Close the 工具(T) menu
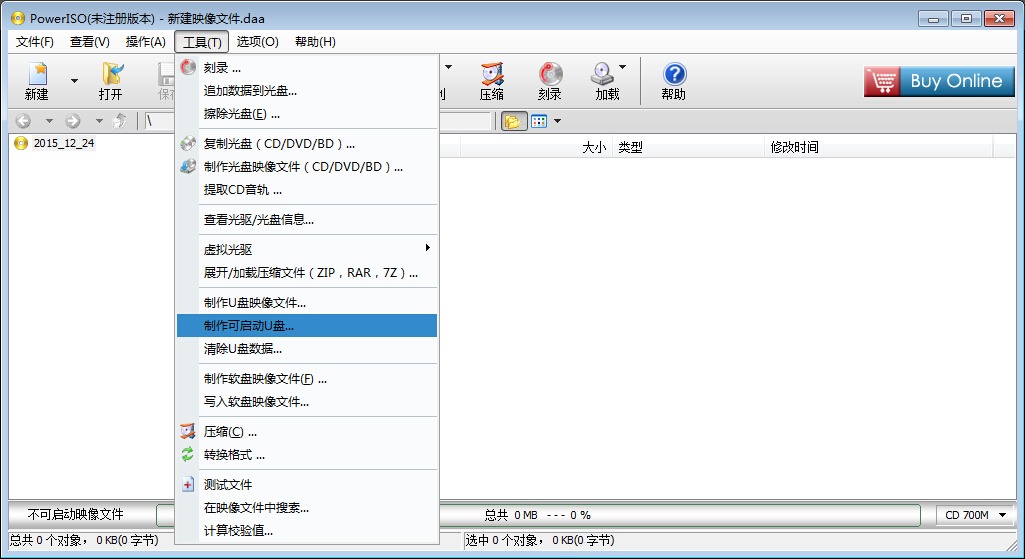1025x559 pixels. pos(201,42)
